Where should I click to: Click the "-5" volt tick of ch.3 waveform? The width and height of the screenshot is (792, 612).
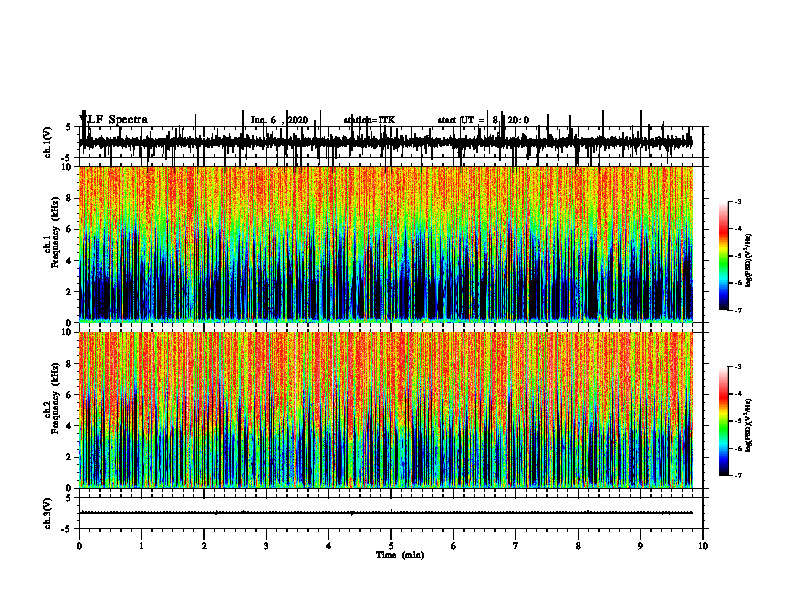[67, 529]
